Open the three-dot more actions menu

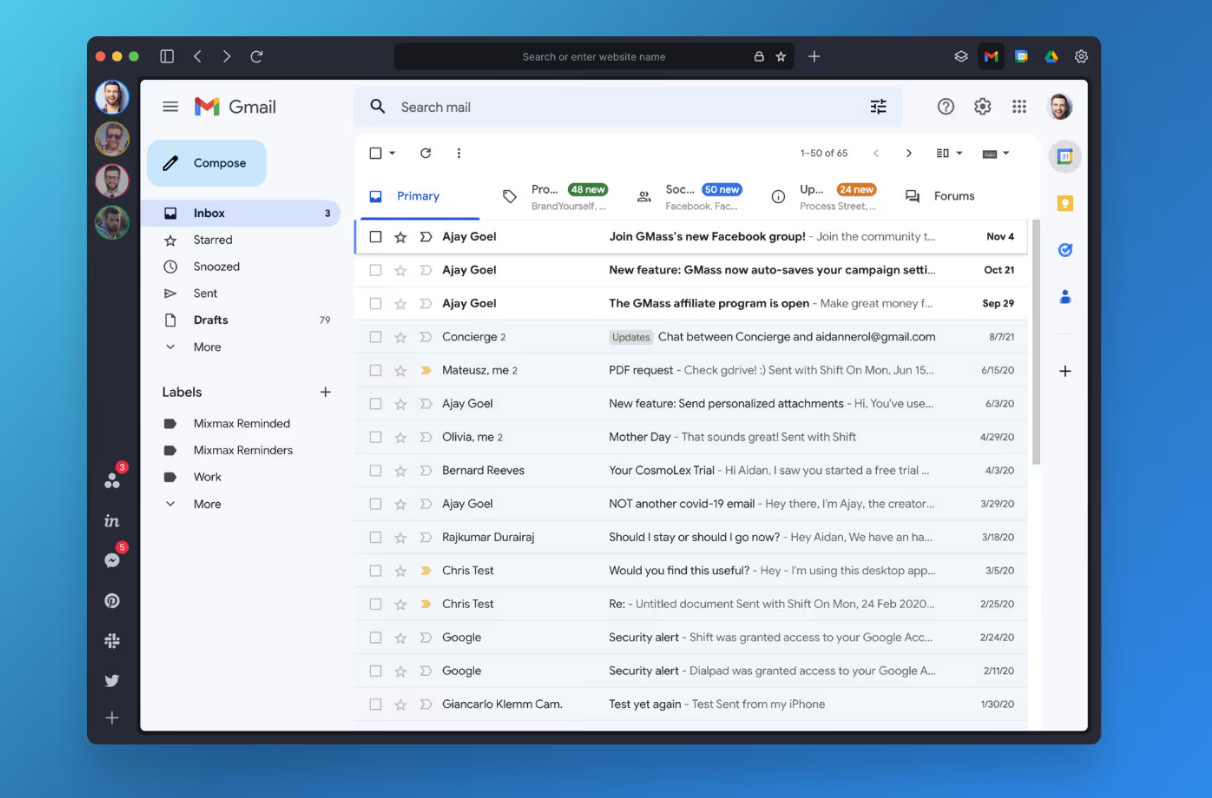[x=458, y=153]
